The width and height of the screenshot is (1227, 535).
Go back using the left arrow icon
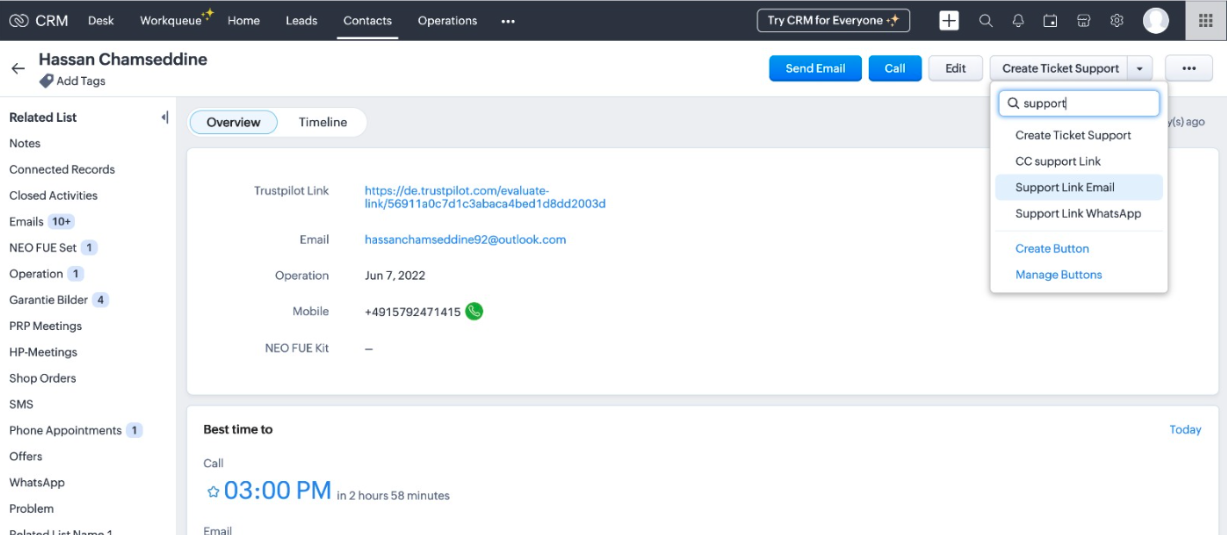click(x=18, y=69)
